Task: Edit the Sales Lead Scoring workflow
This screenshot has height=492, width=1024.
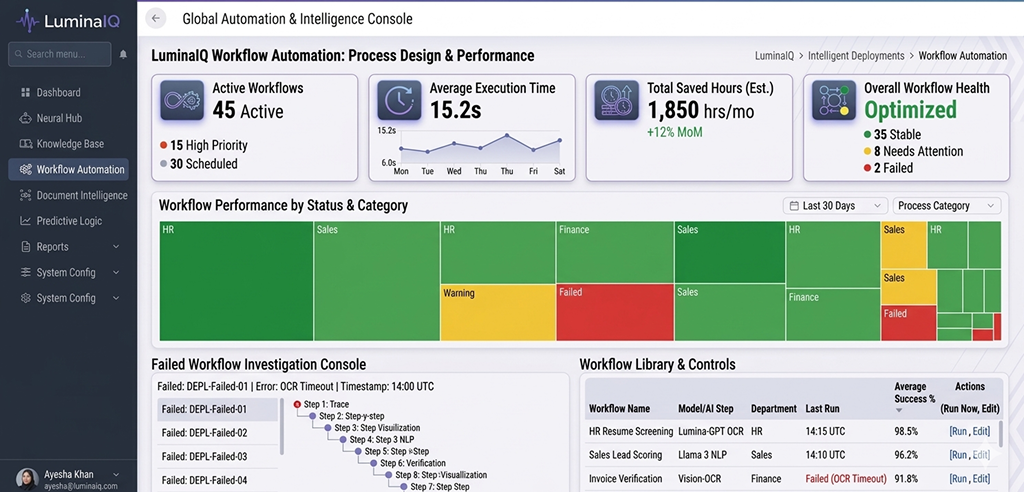Action: 981,454
